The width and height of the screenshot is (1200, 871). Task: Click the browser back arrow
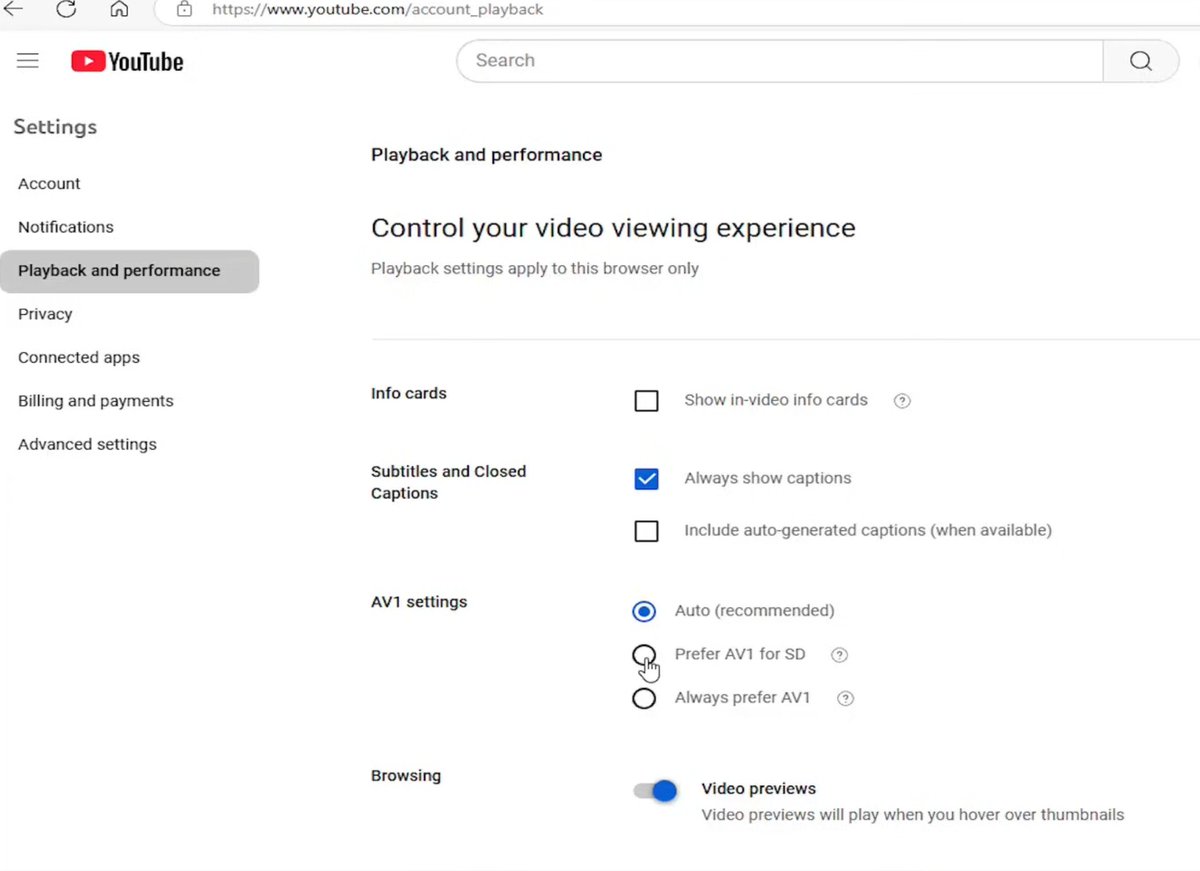pyautogui.click(x=13, y=9)
